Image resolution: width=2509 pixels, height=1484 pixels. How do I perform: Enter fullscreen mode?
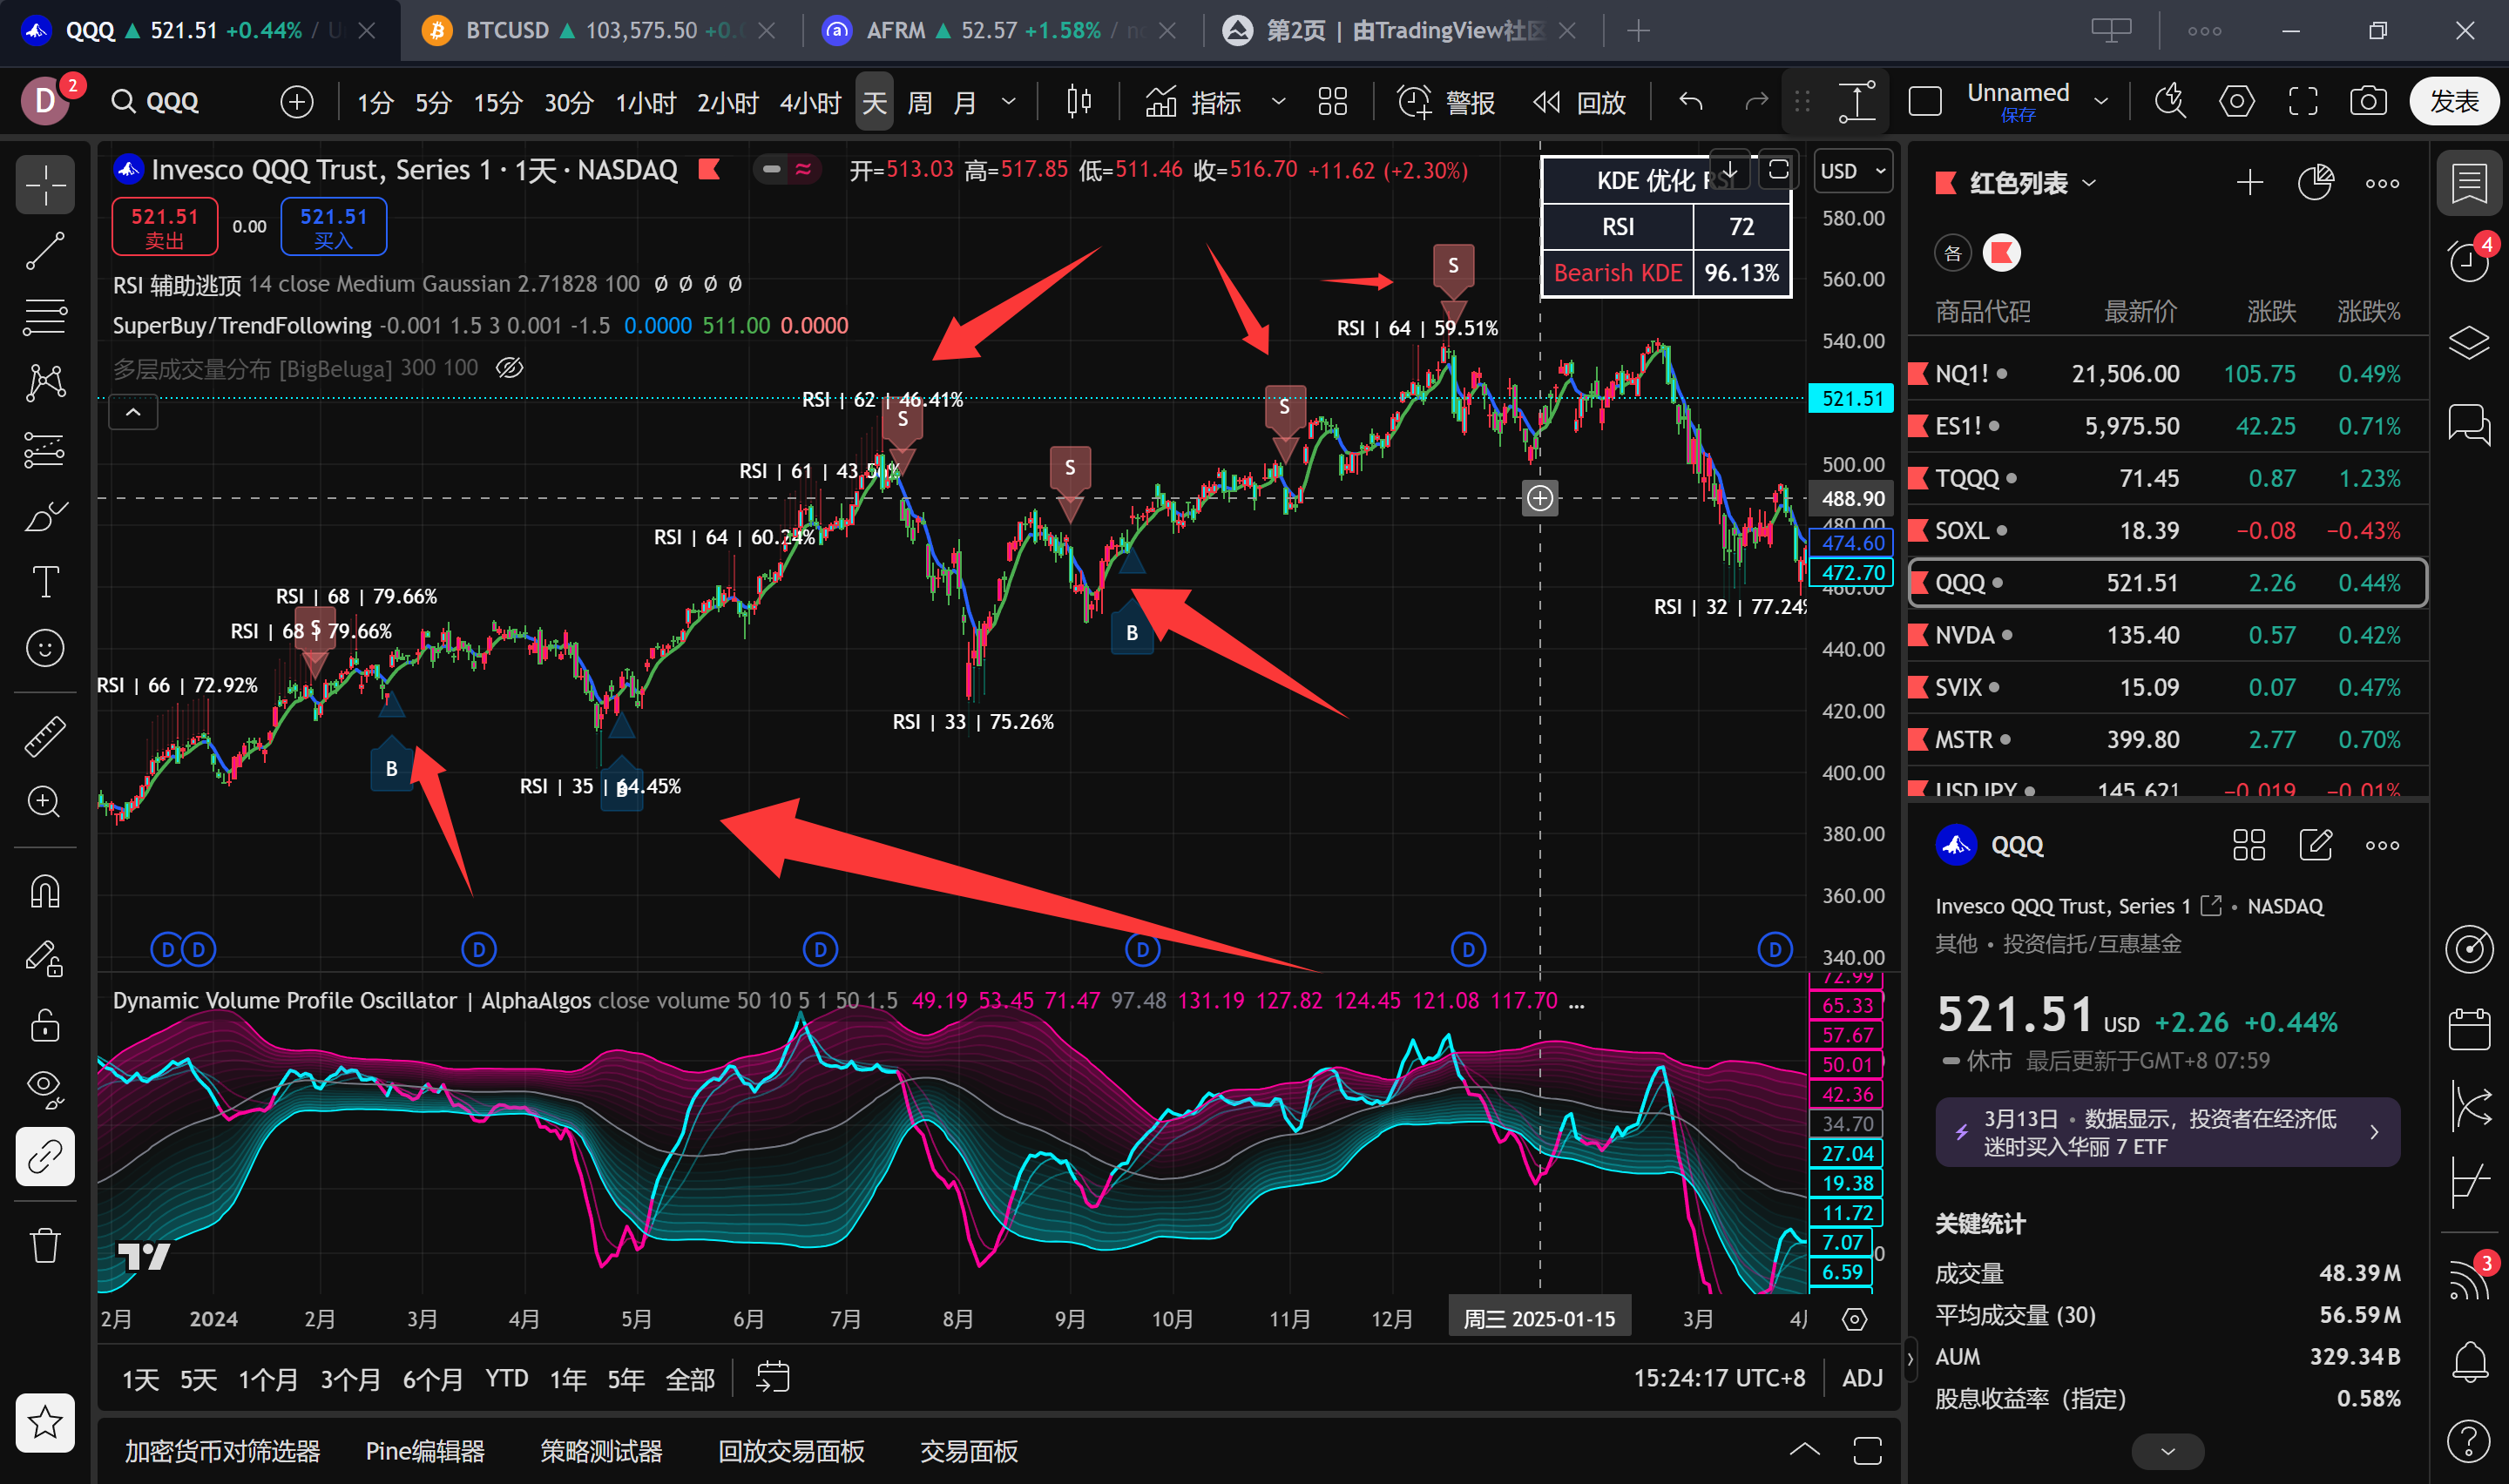tap(2303, 102)
